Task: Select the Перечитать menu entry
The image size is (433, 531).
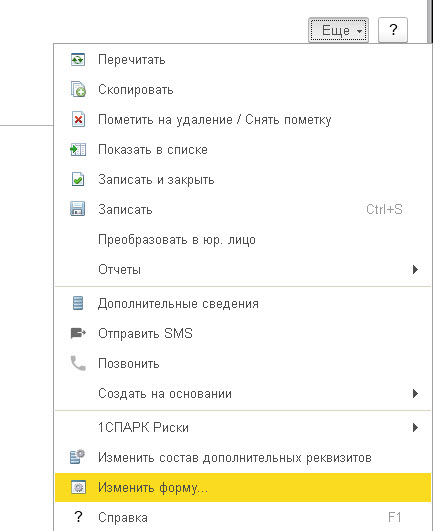Action: click(x=243, y=60)
